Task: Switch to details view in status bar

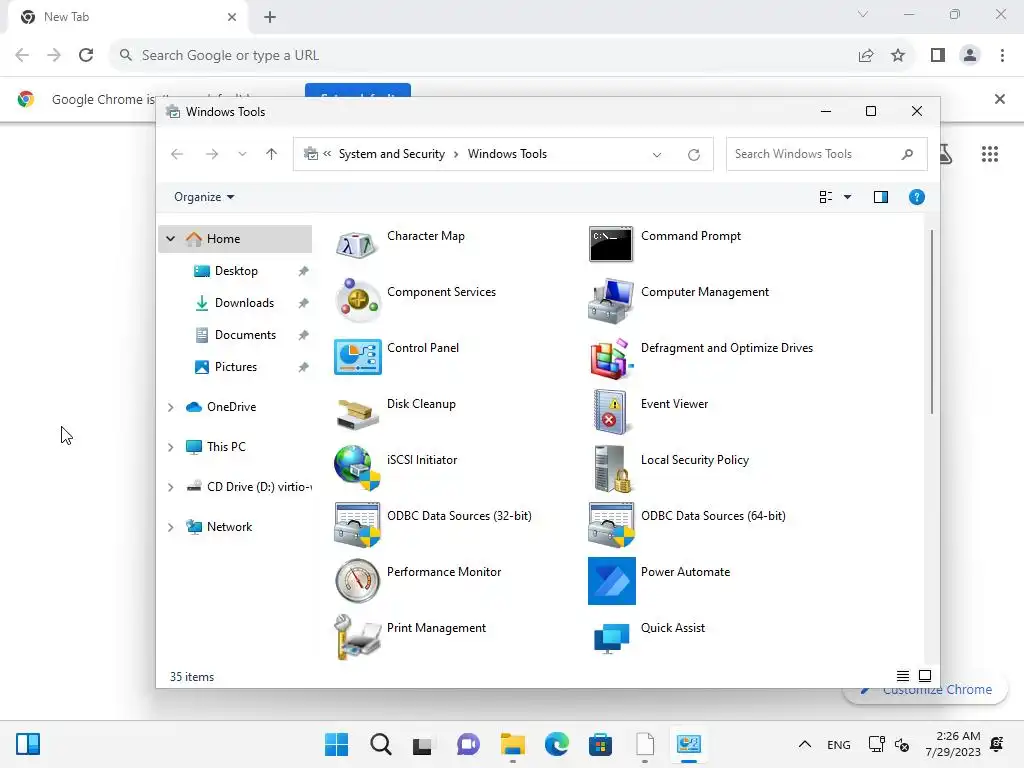Action: pyautogui.click(x=903, y=676)
